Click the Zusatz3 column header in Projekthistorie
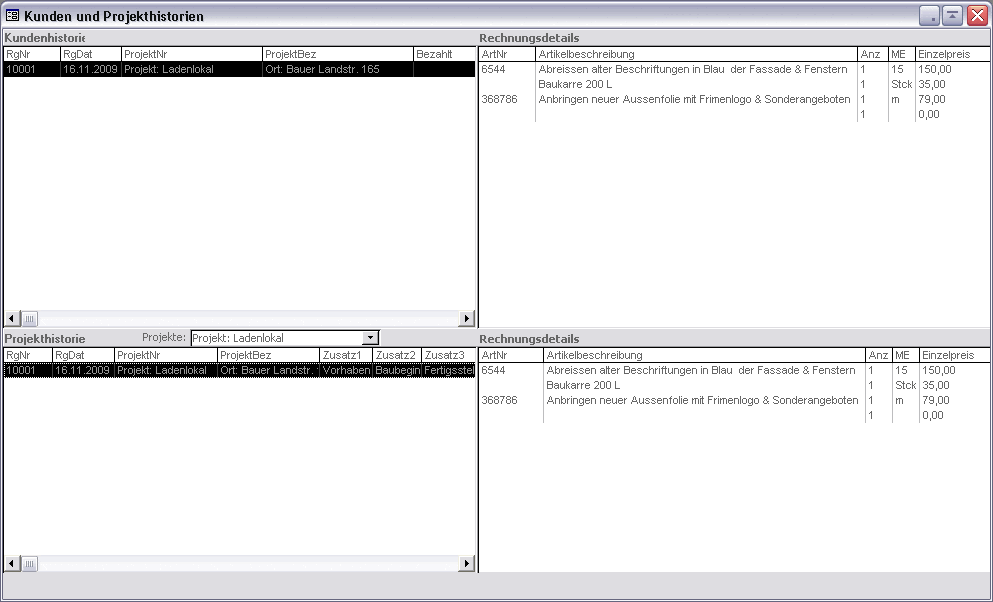This screenshot has width=993, height=602. point(446,355)
